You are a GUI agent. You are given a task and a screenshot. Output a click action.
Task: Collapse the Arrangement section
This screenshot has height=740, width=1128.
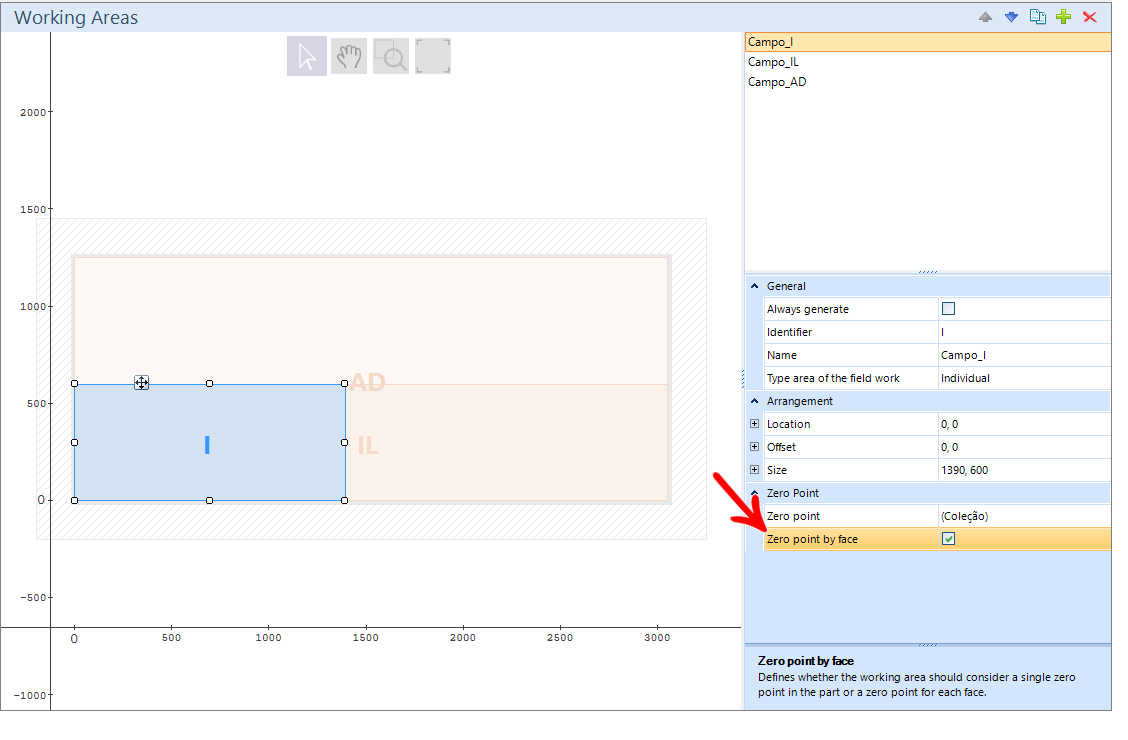click(755, 401)
